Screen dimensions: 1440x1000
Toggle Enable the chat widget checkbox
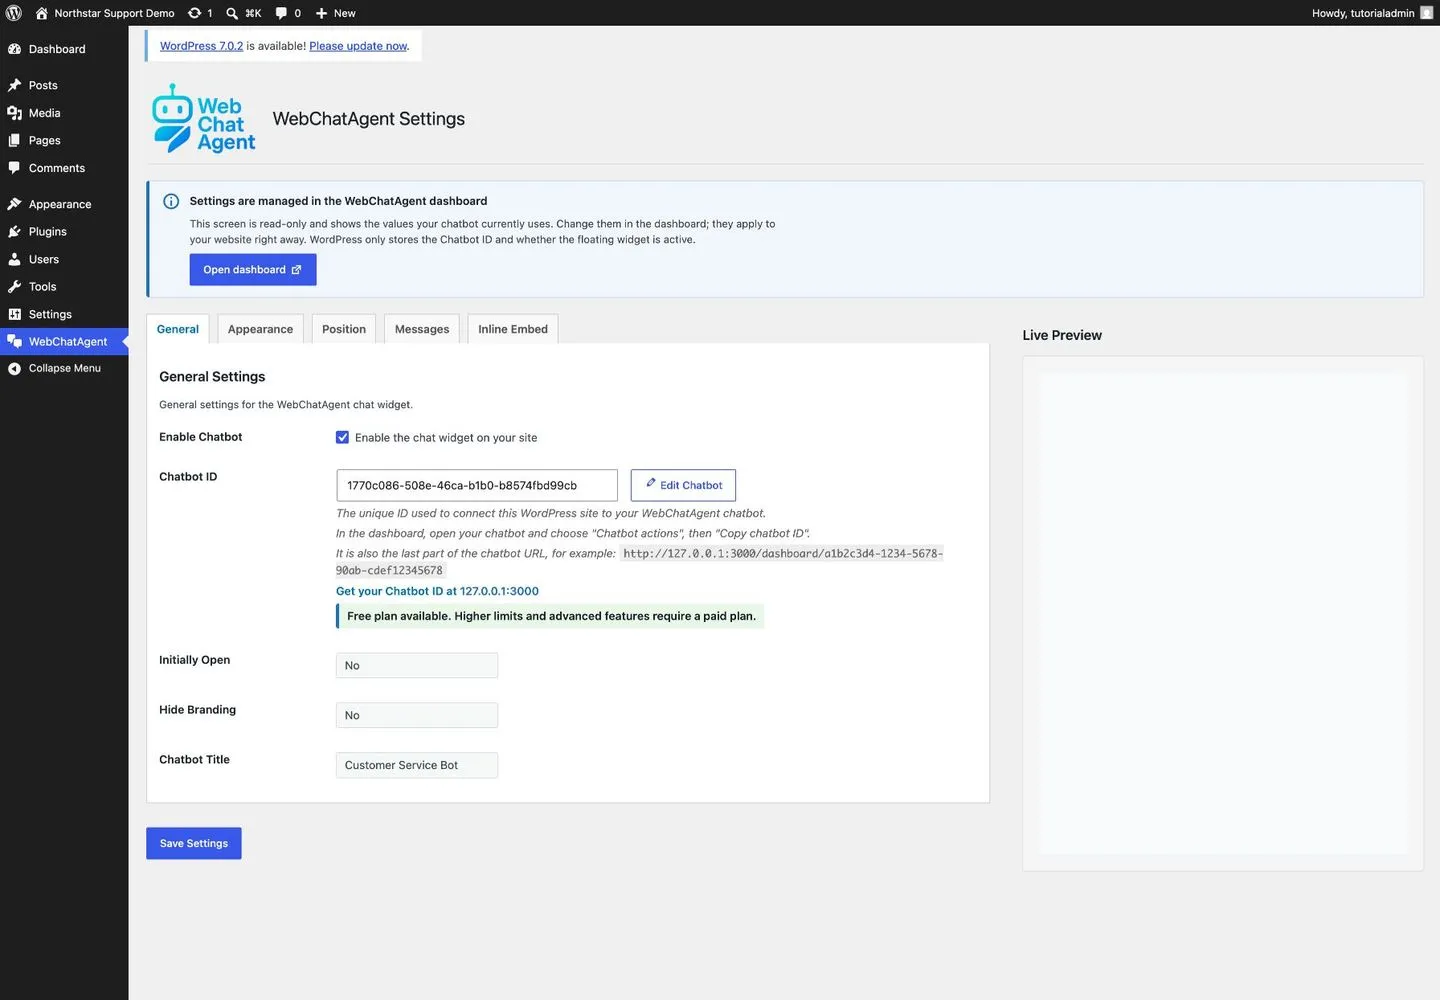click(342, 437)
